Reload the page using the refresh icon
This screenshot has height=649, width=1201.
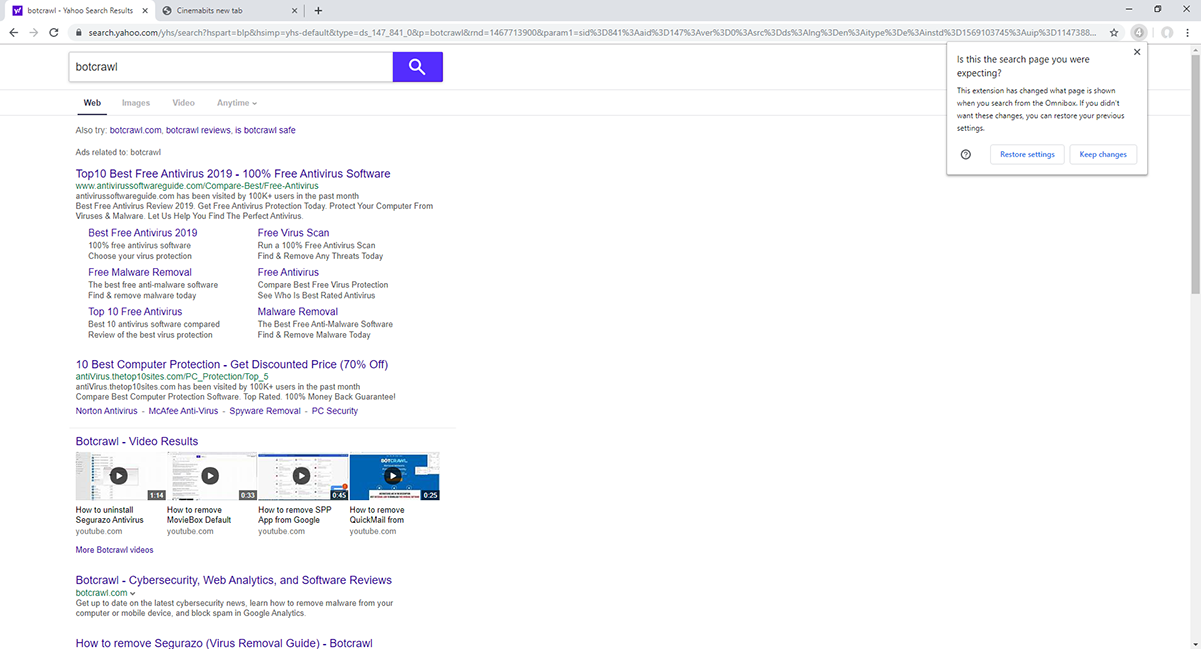54,33
